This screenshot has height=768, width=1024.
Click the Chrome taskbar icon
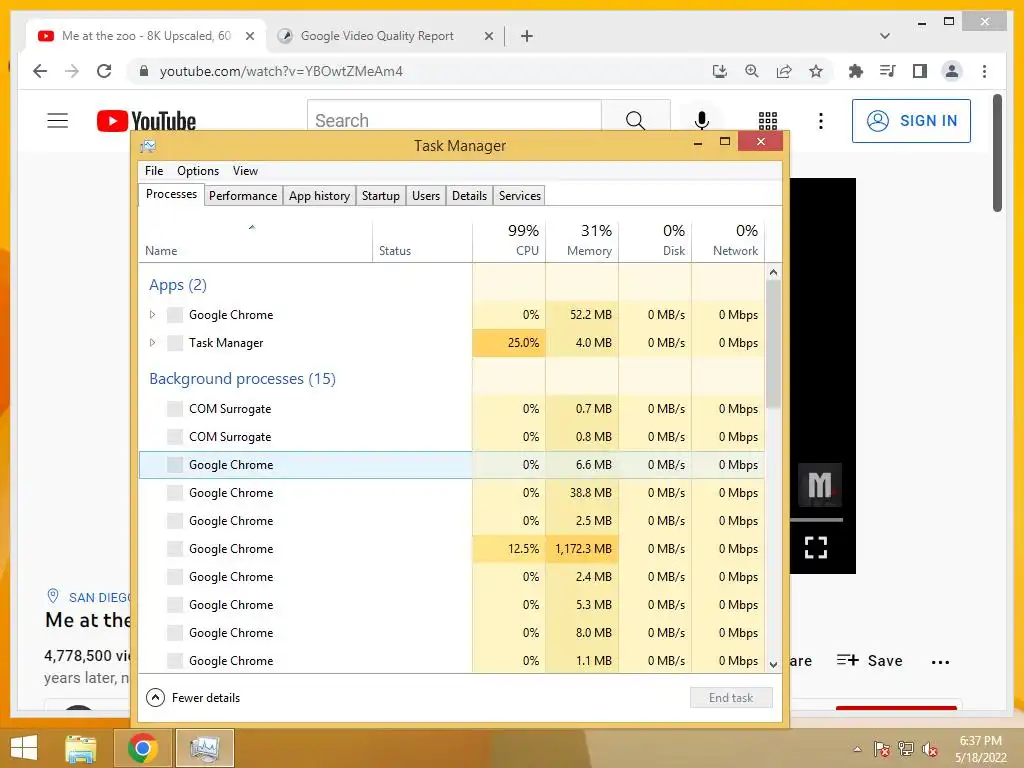tap(143, 748)
